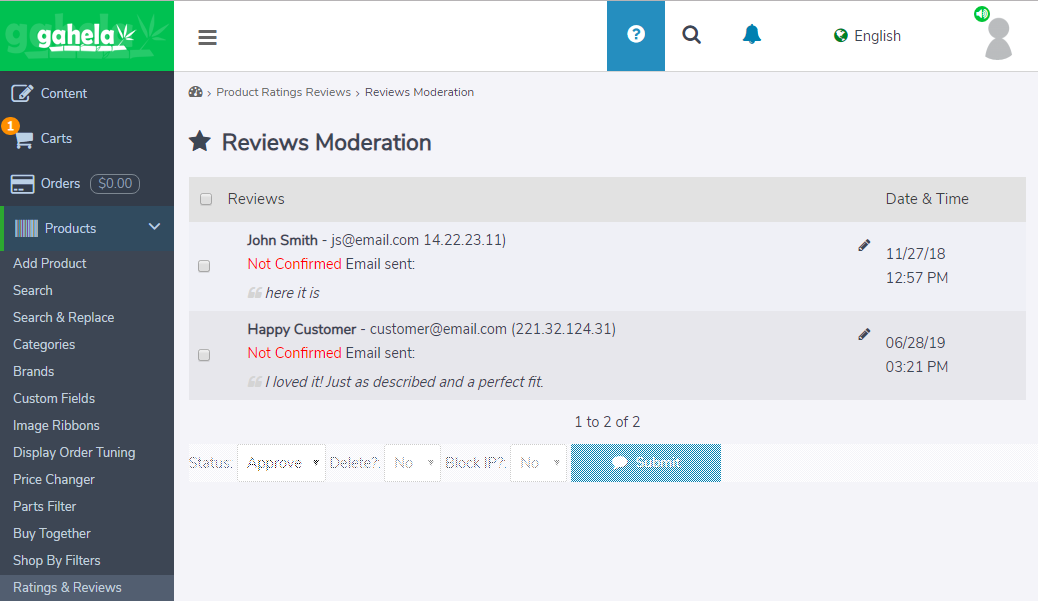The image size is (1038, 601).
Task: Open the Categories sidebar item
Action: point(47,344)
